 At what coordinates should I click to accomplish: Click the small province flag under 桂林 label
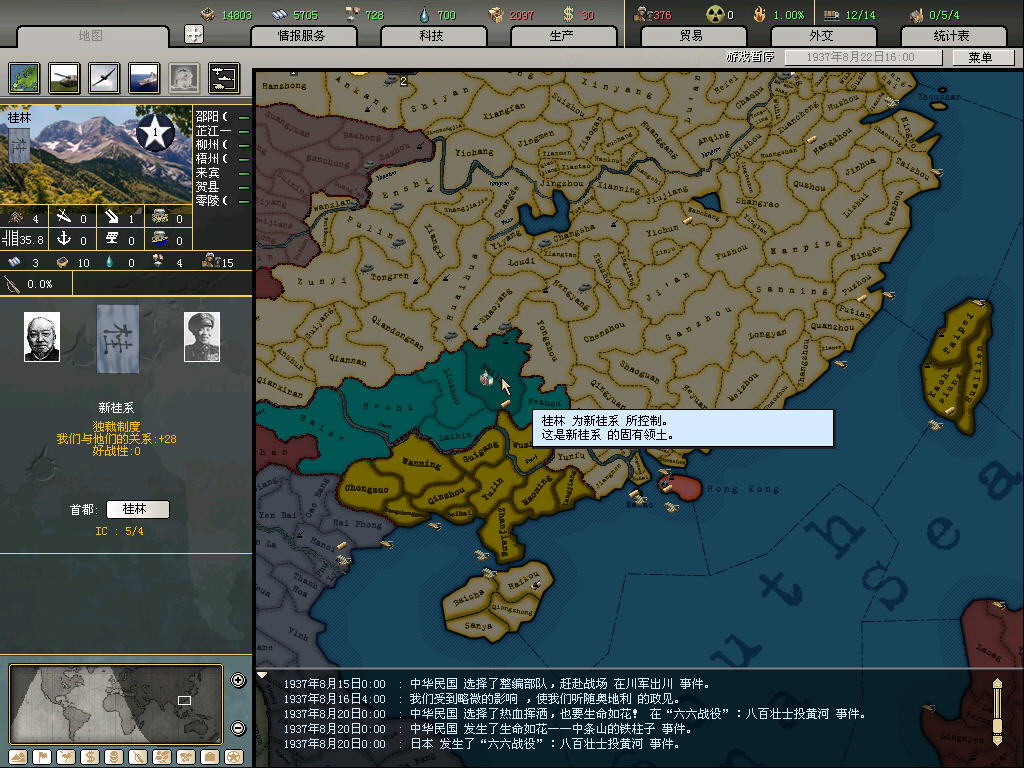(x=18, y=145)
